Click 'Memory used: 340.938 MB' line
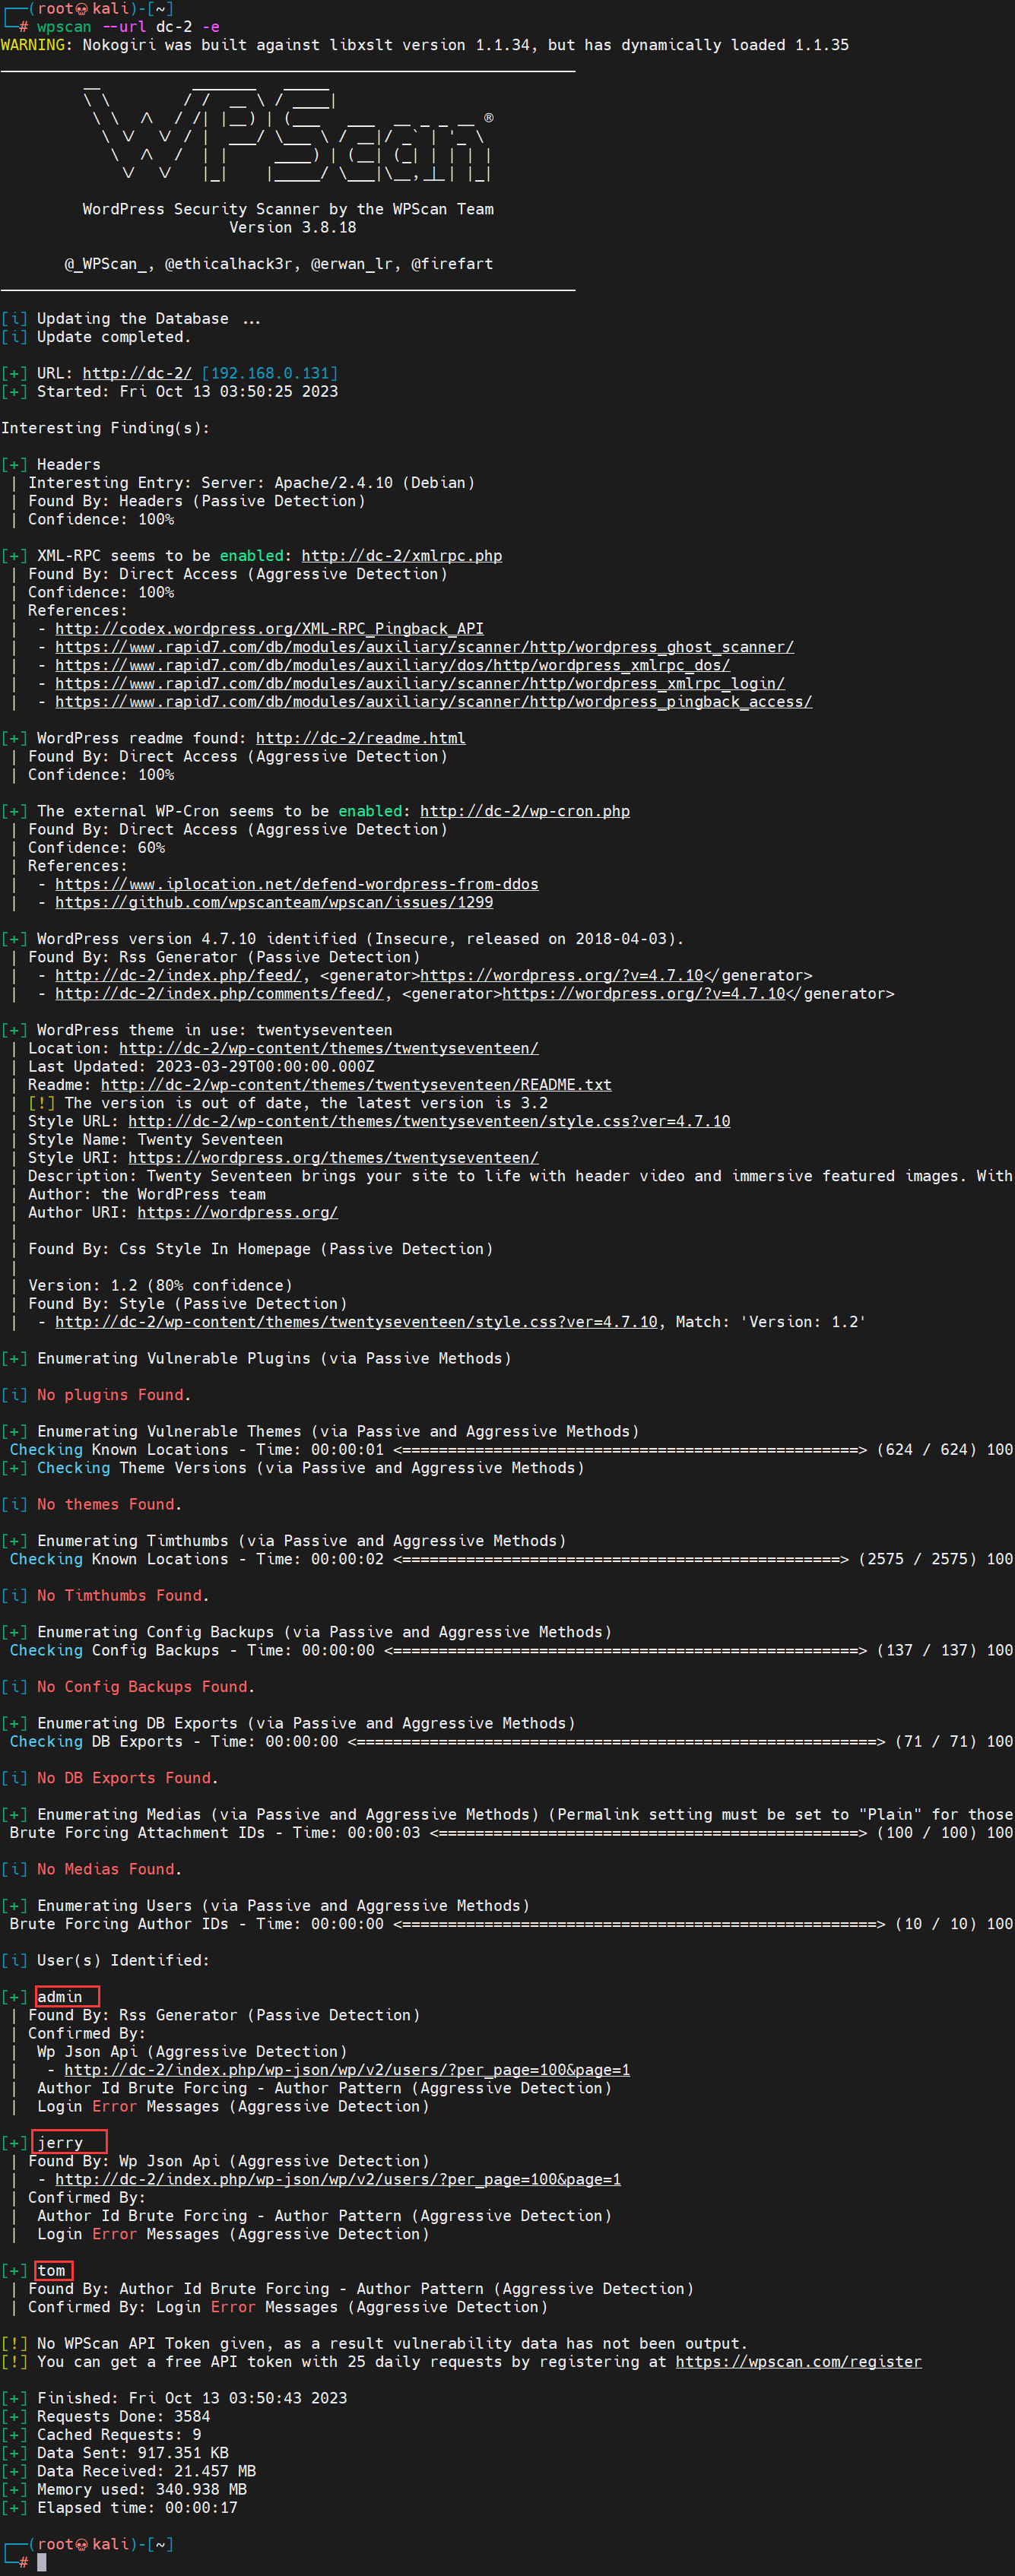The width and height of the screenshot is (1015, 2576). coord(142,2490)
